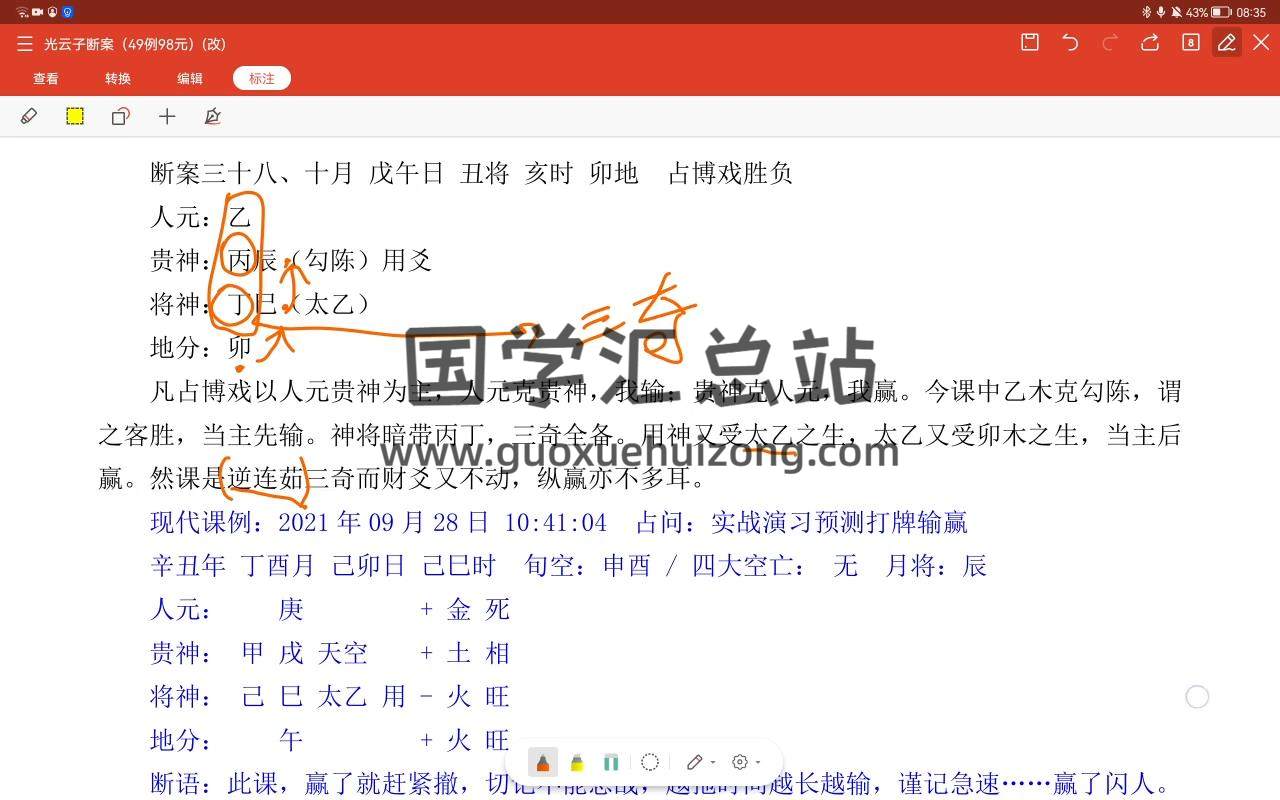Tap the Bluetooth icon in the status bar

click(1146, 12)
